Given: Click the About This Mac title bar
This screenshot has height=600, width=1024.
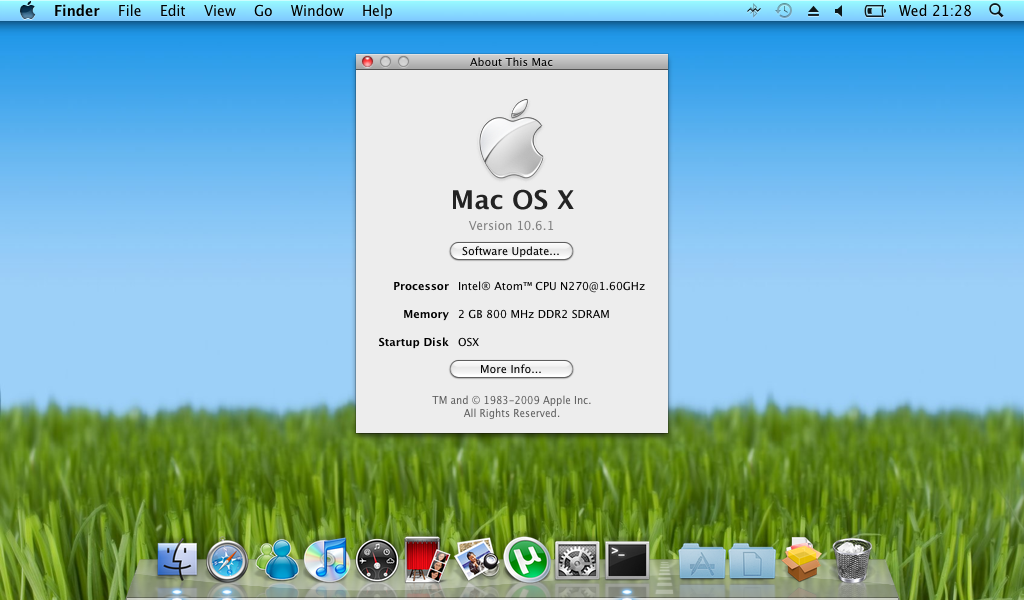Looking at the screenshot, I should [x=511, y=61].
